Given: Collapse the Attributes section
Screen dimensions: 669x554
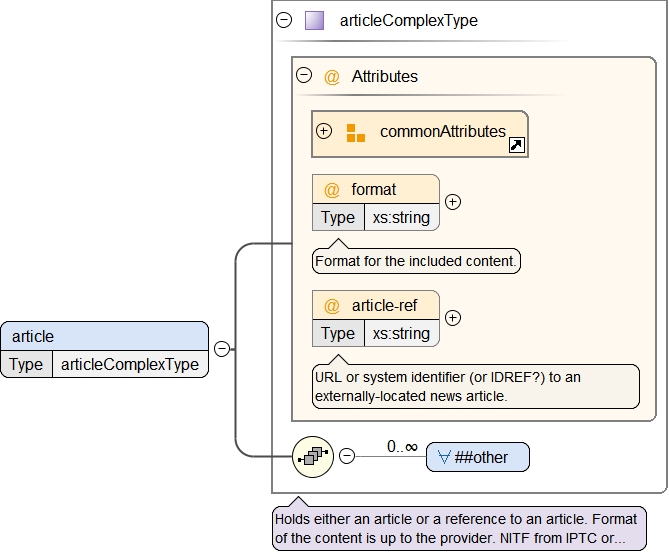Looking at the screenshot, I should coord(304,76).
